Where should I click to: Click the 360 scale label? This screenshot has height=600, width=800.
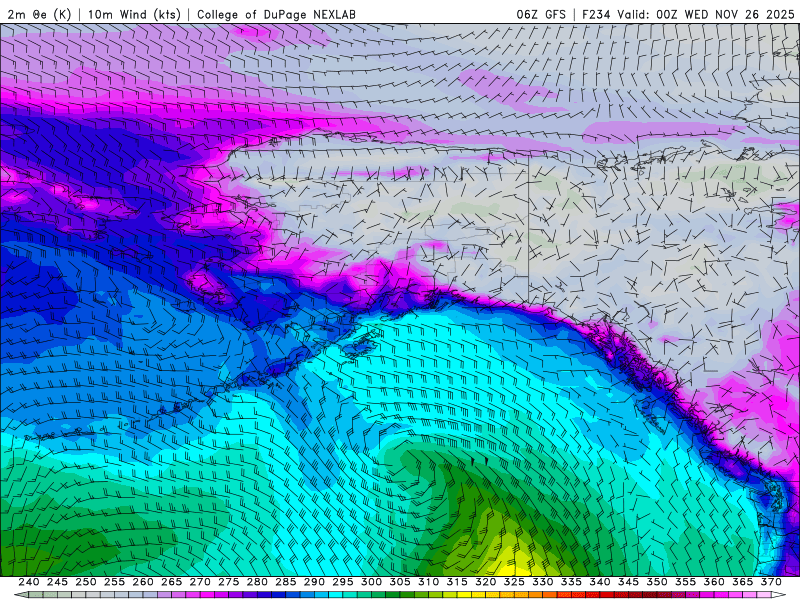tap(714, 582)
